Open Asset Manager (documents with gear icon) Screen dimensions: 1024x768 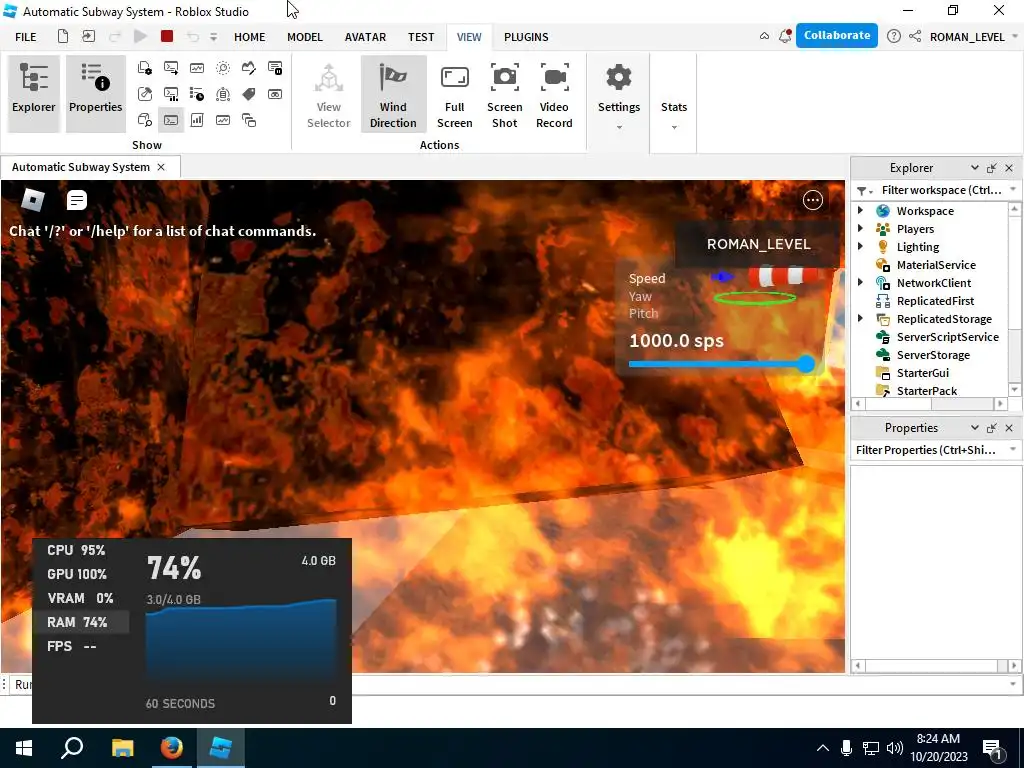coord(145,68)
